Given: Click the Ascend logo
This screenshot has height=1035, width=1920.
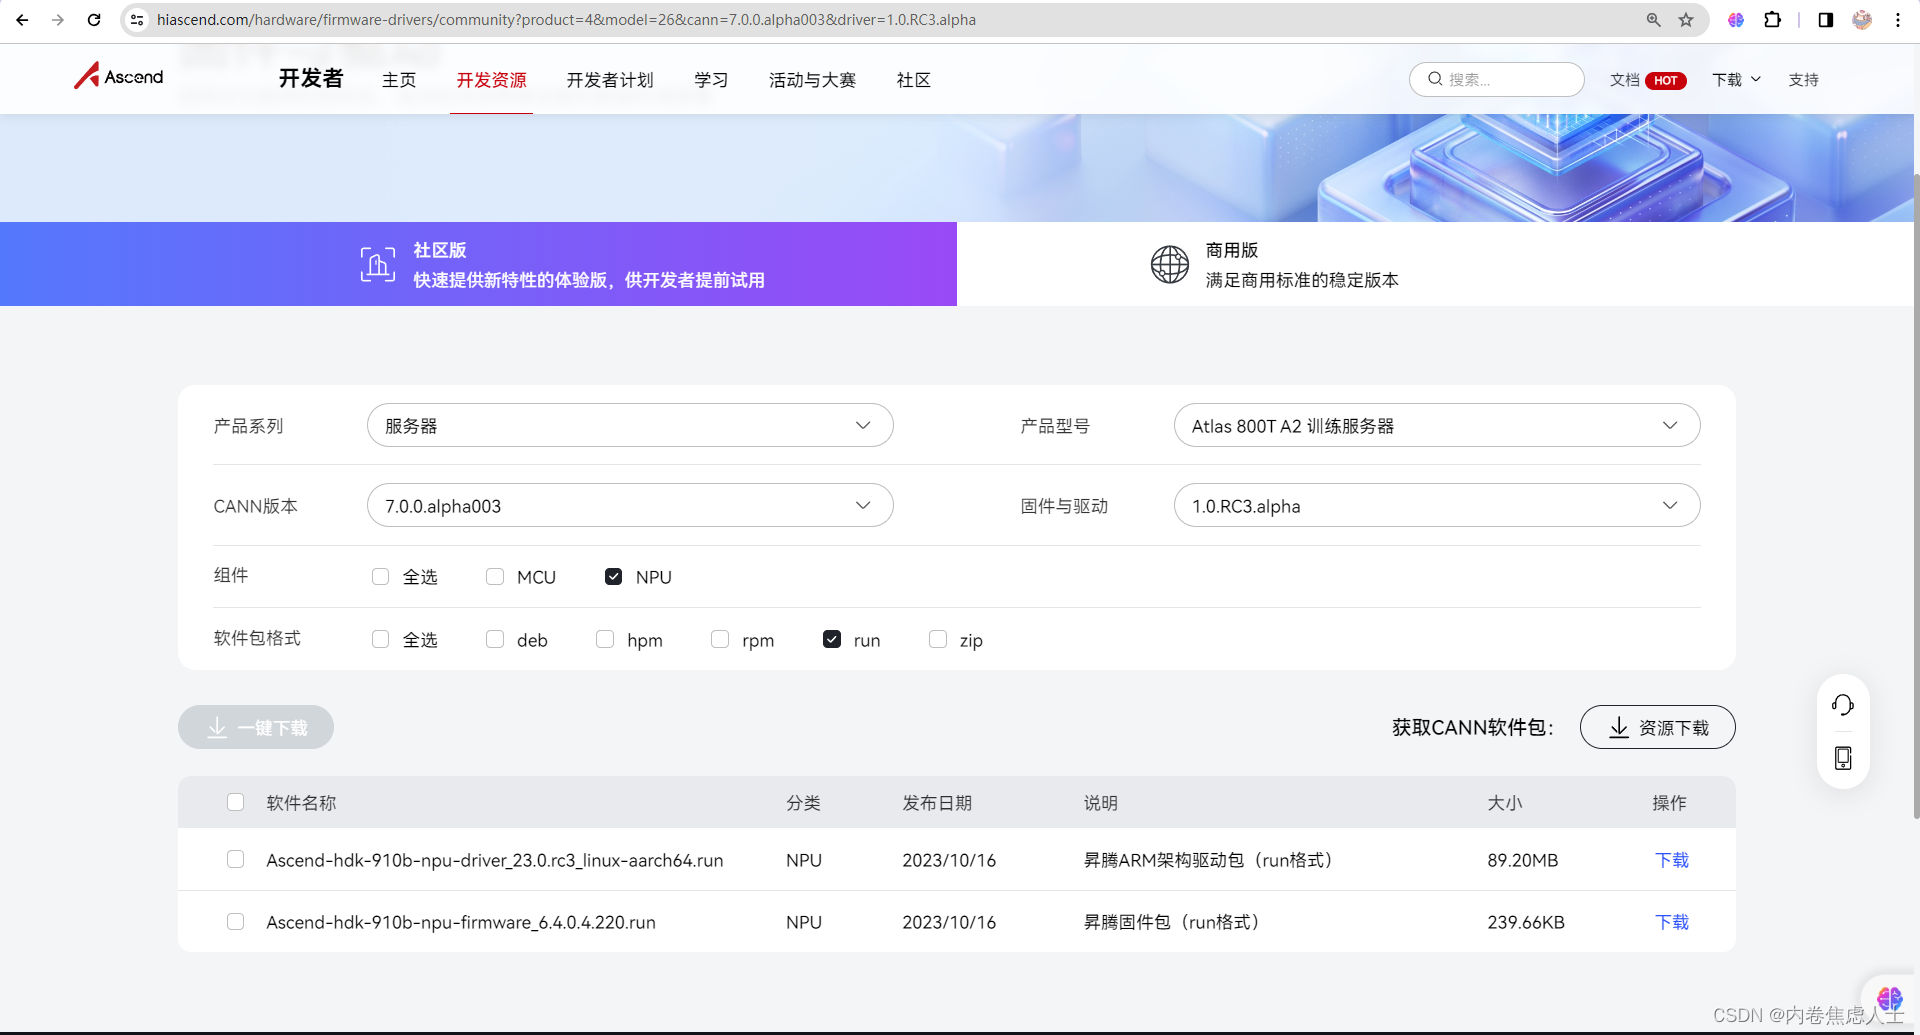Looking at the screenshot, I should click(x=118, y=76).
